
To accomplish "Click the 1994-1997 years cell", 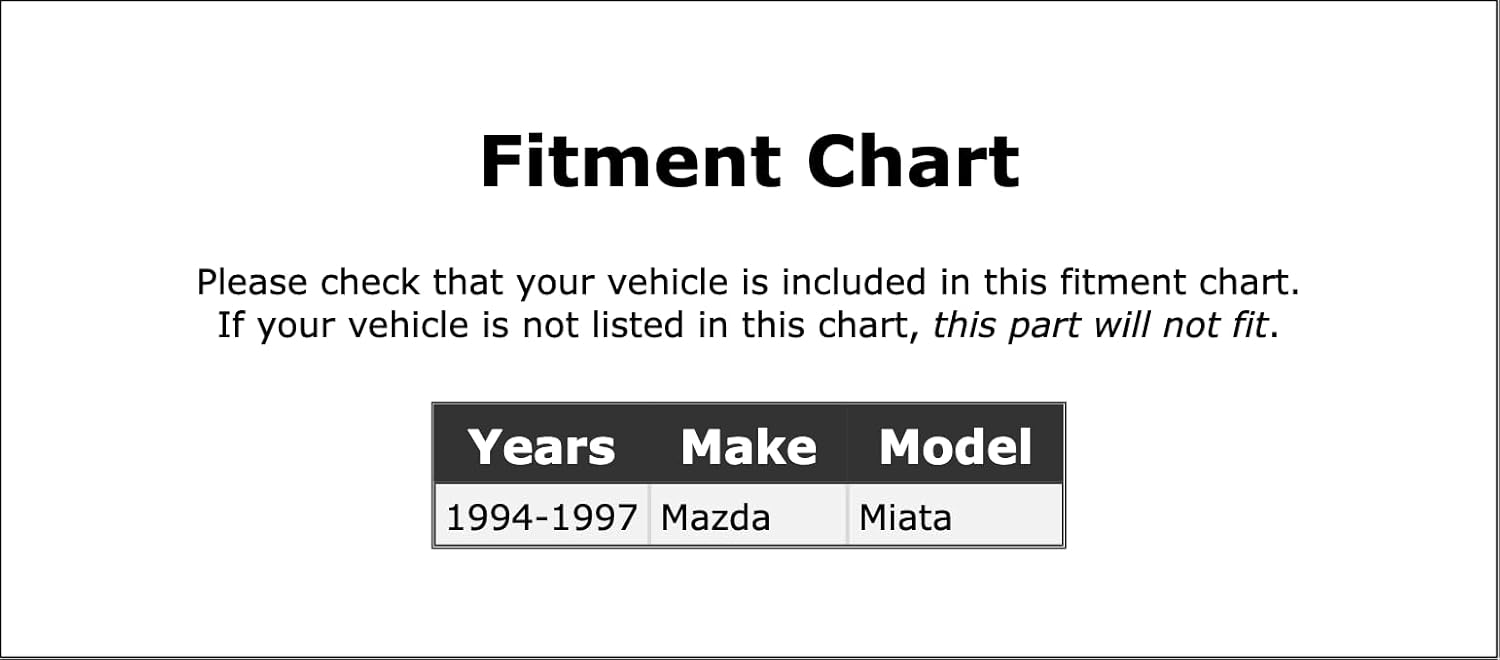I will [542, 516].
